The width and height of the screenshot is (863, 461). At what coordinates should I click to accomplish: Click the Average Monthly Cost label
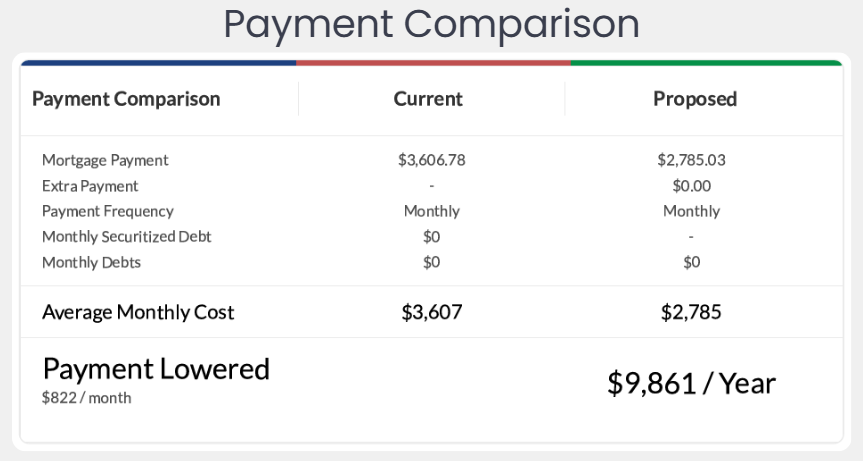138,312
